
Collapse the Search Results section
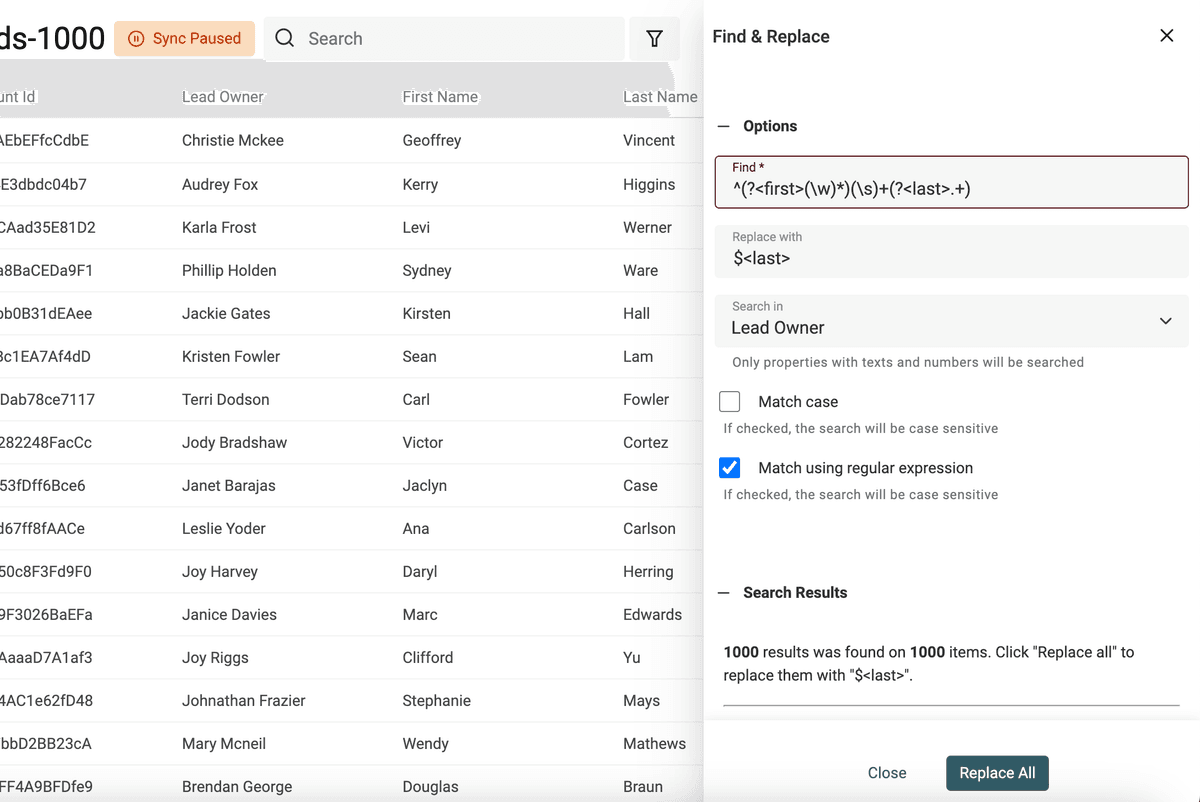click(x=724, y=592)
